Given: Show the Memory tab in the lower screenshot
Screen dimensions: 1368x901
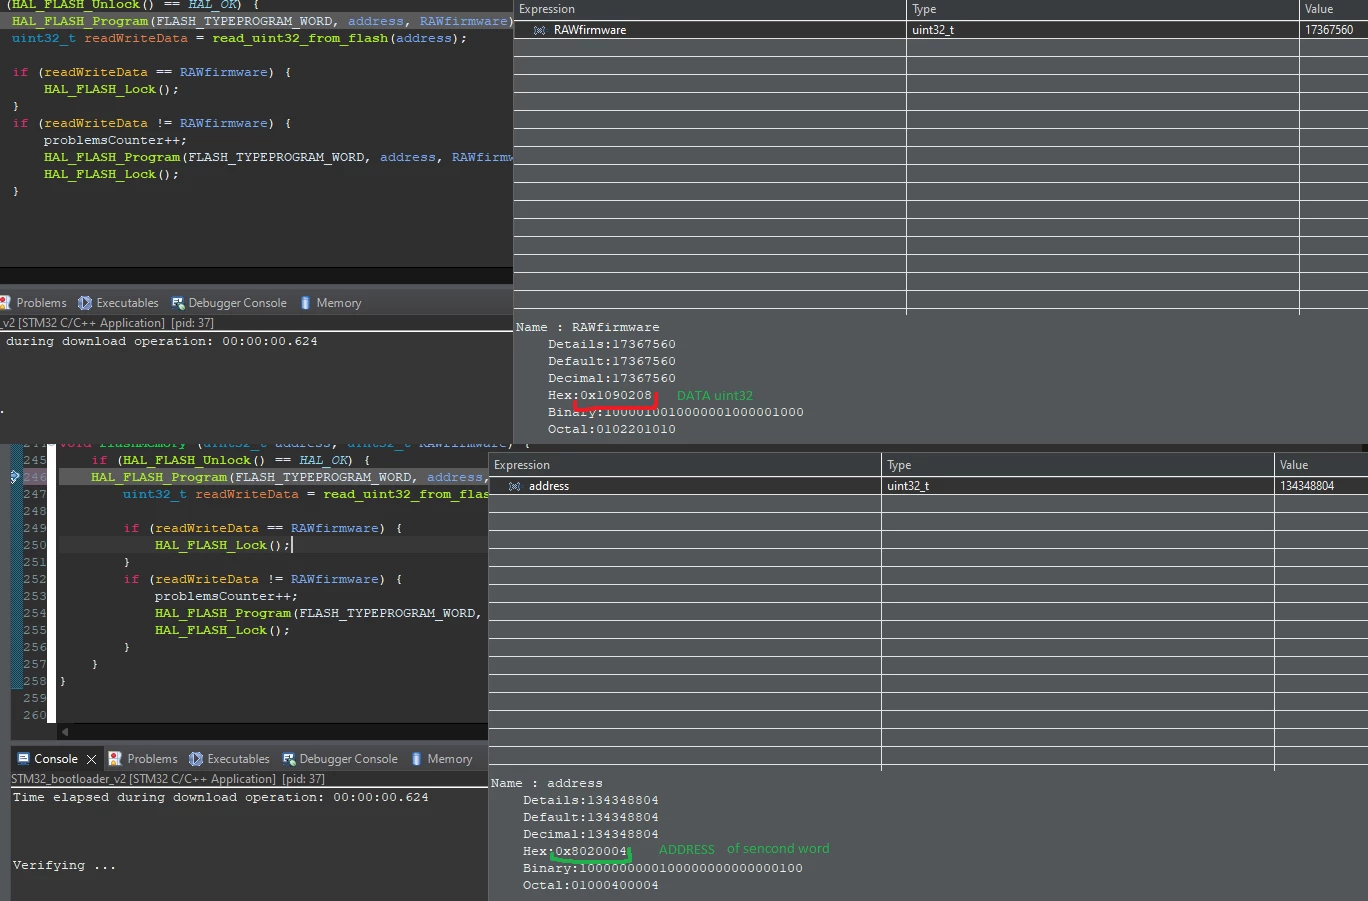Looking at the screenshot, I should (x=442, y=759).
